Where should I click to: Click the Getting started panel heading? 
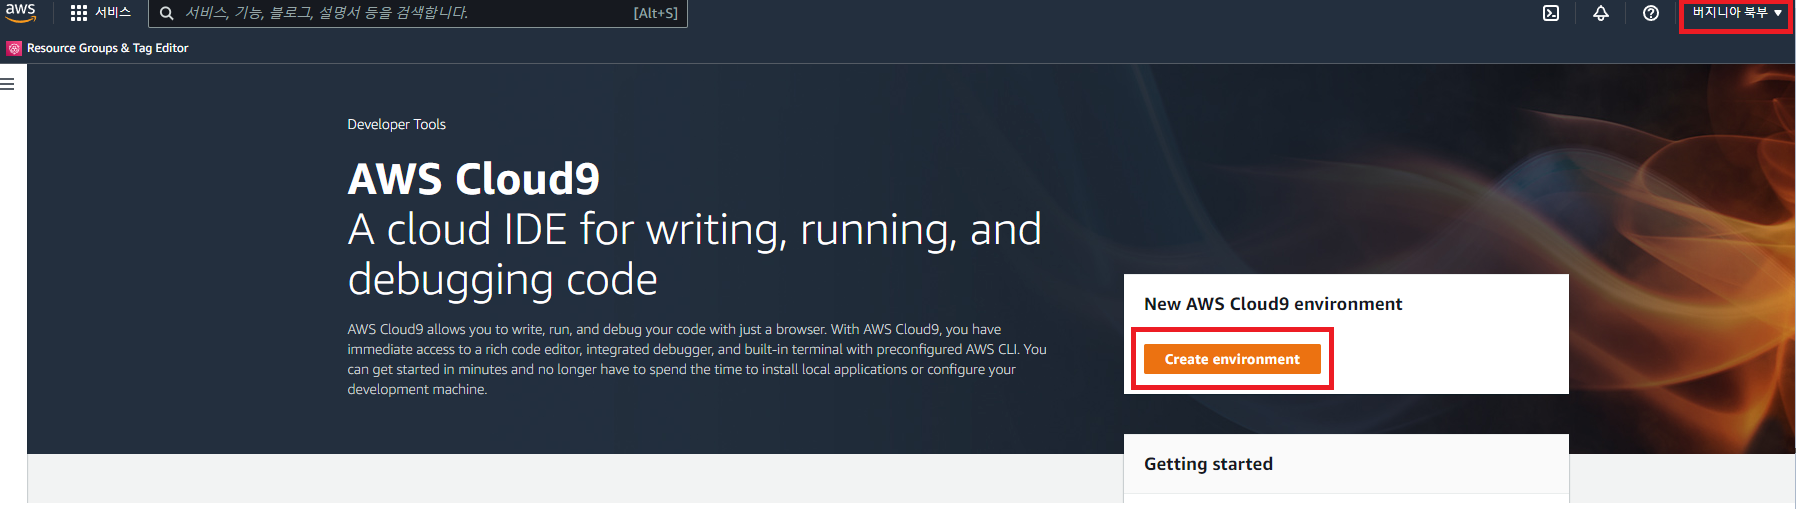point(1208,464)
